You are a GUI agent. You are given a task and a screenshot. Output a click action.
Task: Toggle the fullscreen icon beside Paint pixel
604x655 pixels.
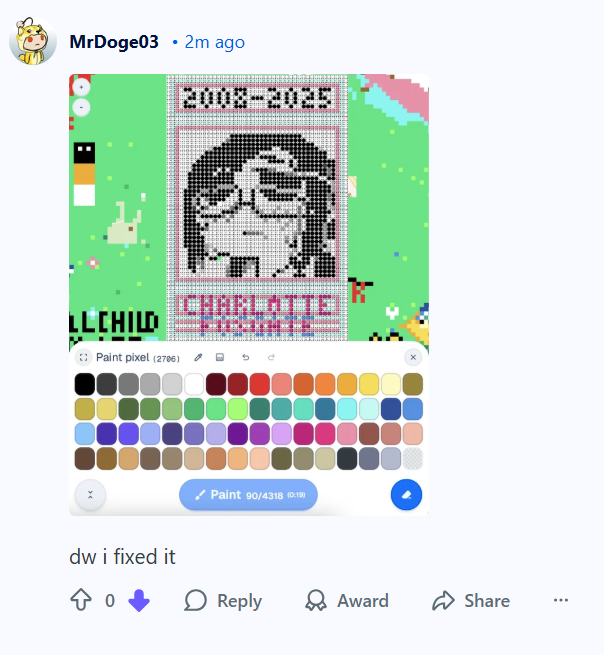84,357
